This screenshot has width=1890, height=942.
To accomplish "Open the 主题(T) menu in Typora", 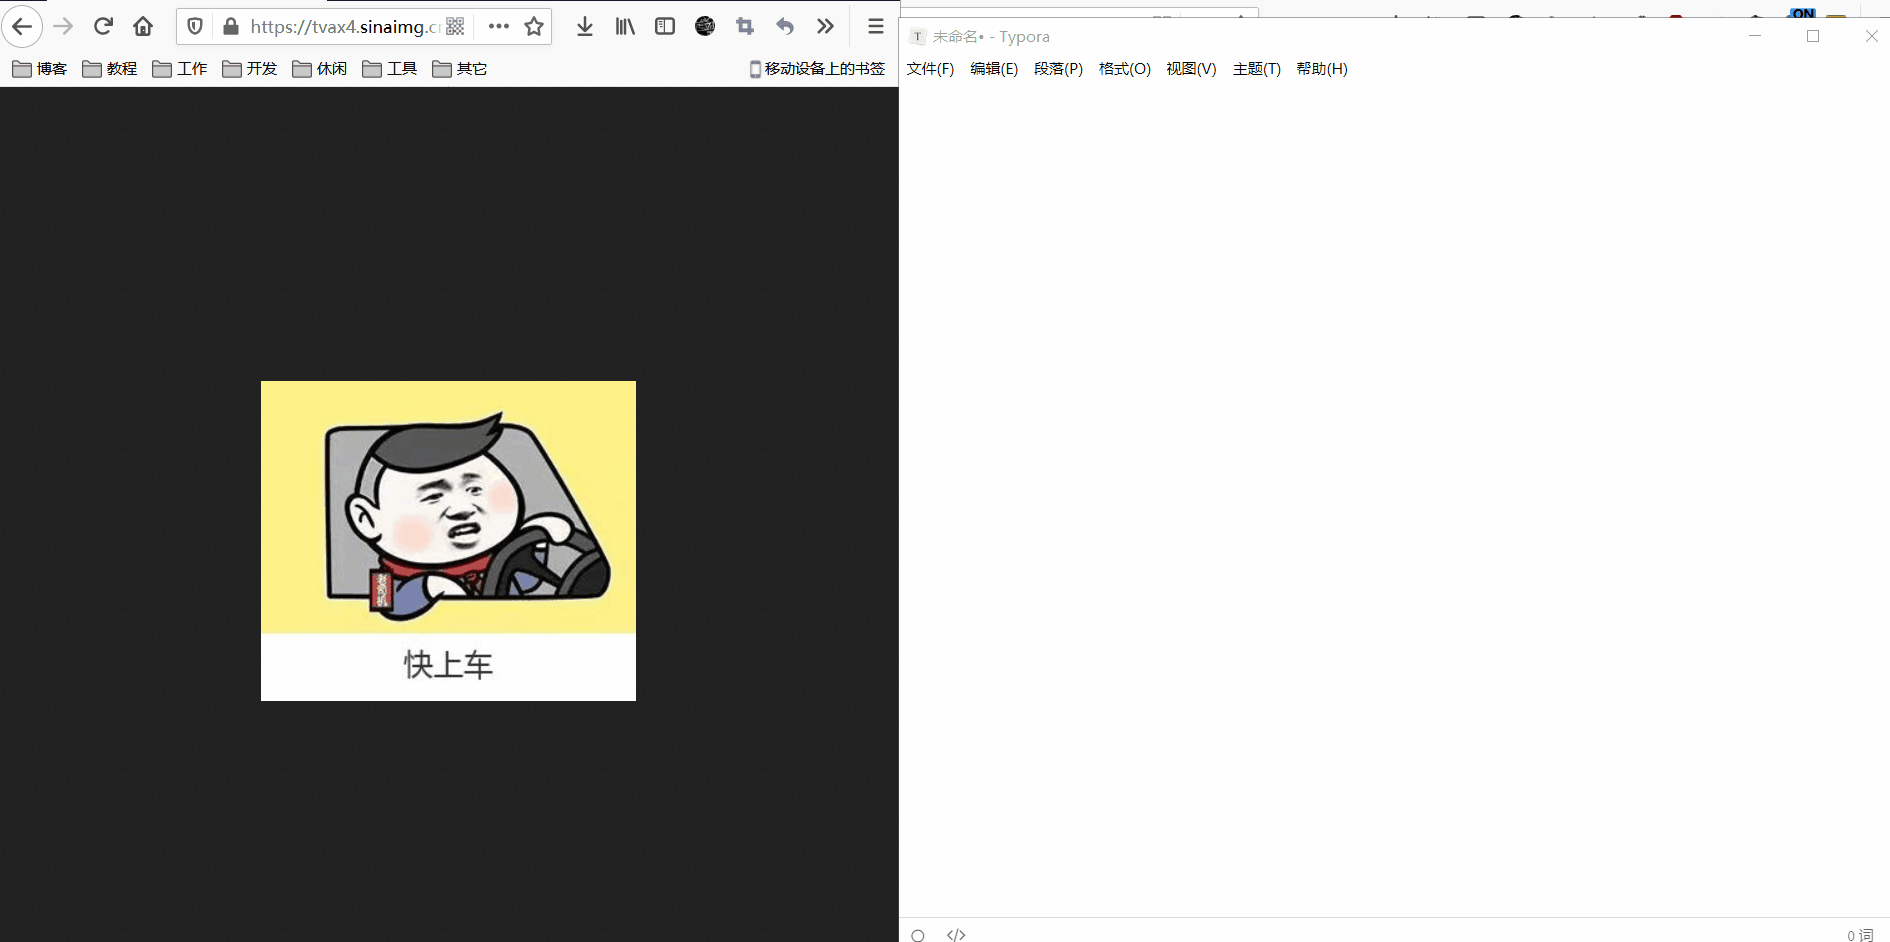I will pos(1256,69).
